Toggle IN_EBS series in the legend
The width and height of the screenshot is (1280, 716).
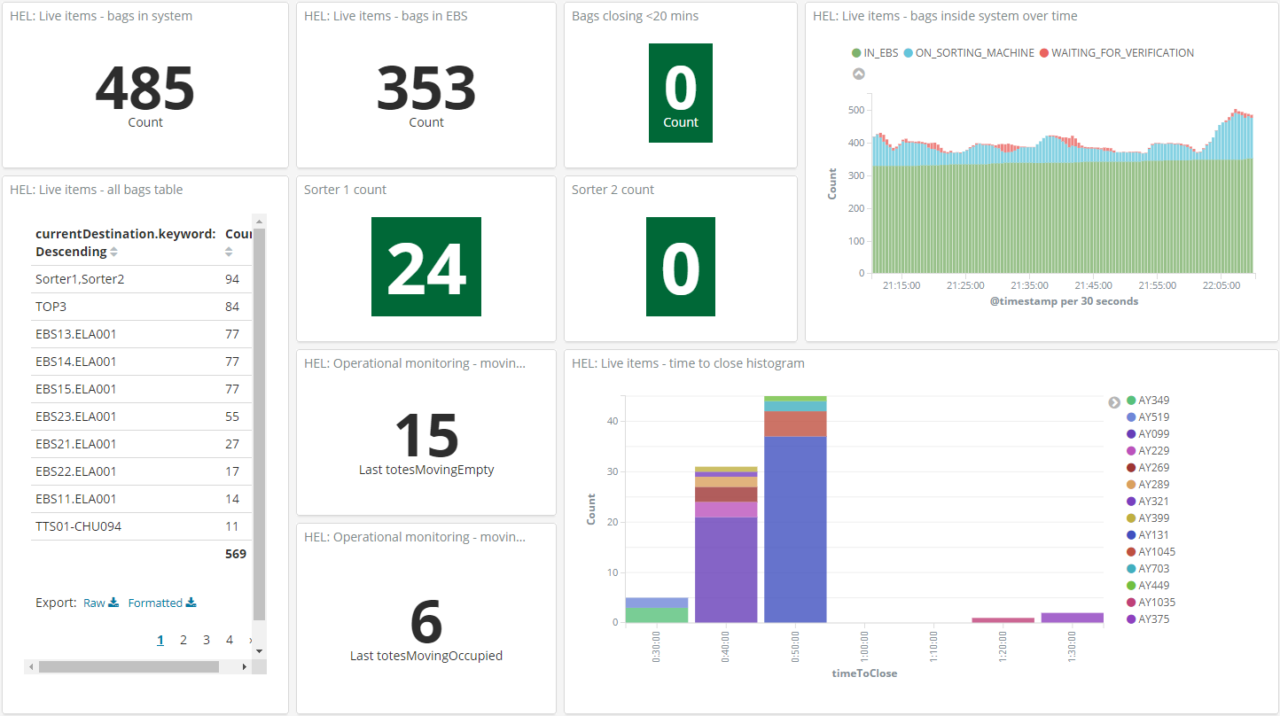point(875,53)
